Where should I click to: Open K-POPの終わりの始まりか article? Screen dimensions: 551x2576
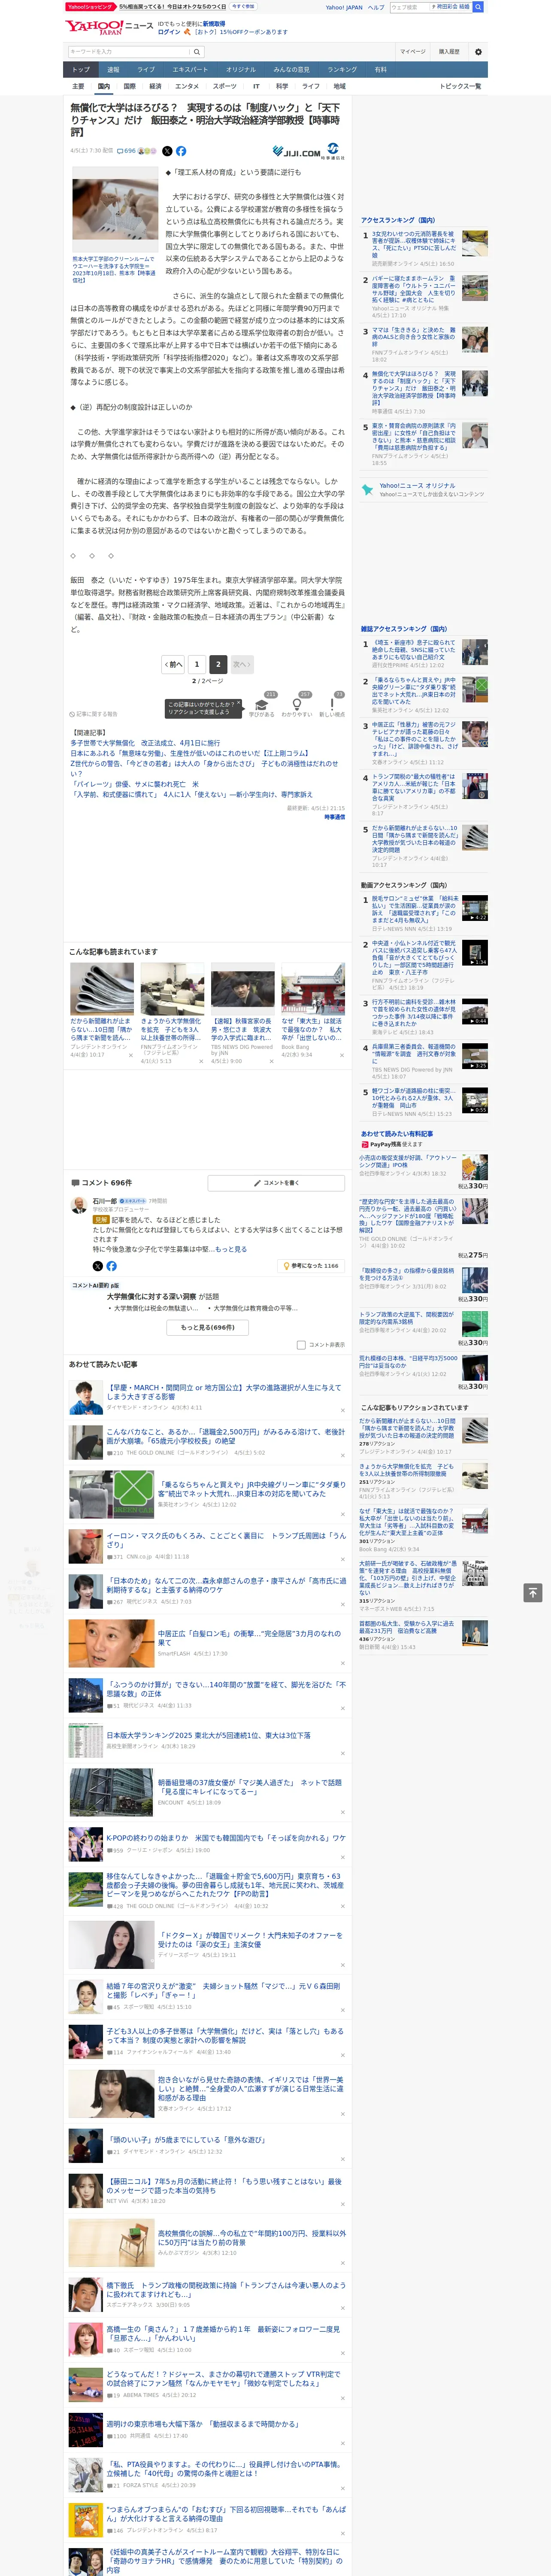[226, 1838]
